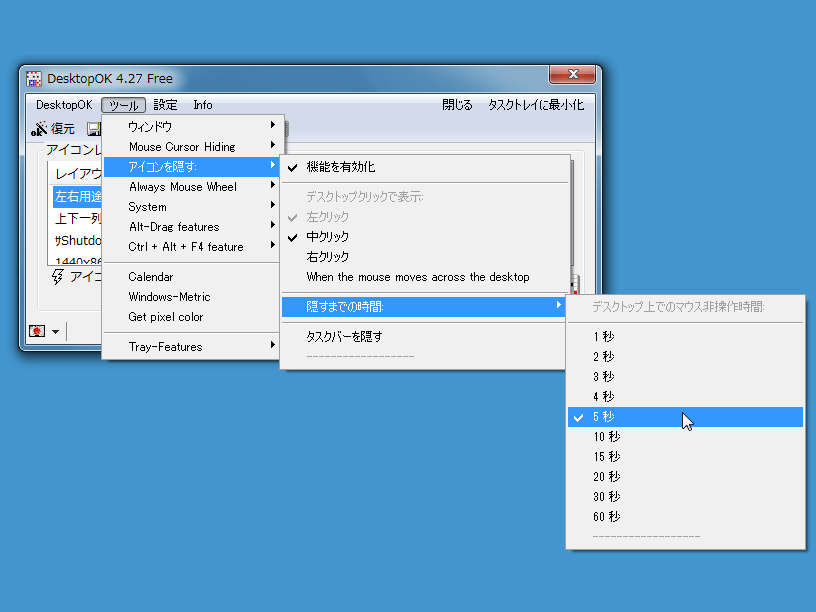This screenshot has width=816, height=612.
Task: Select the Shutdo layout list row
Action: [x=77, y=240]
